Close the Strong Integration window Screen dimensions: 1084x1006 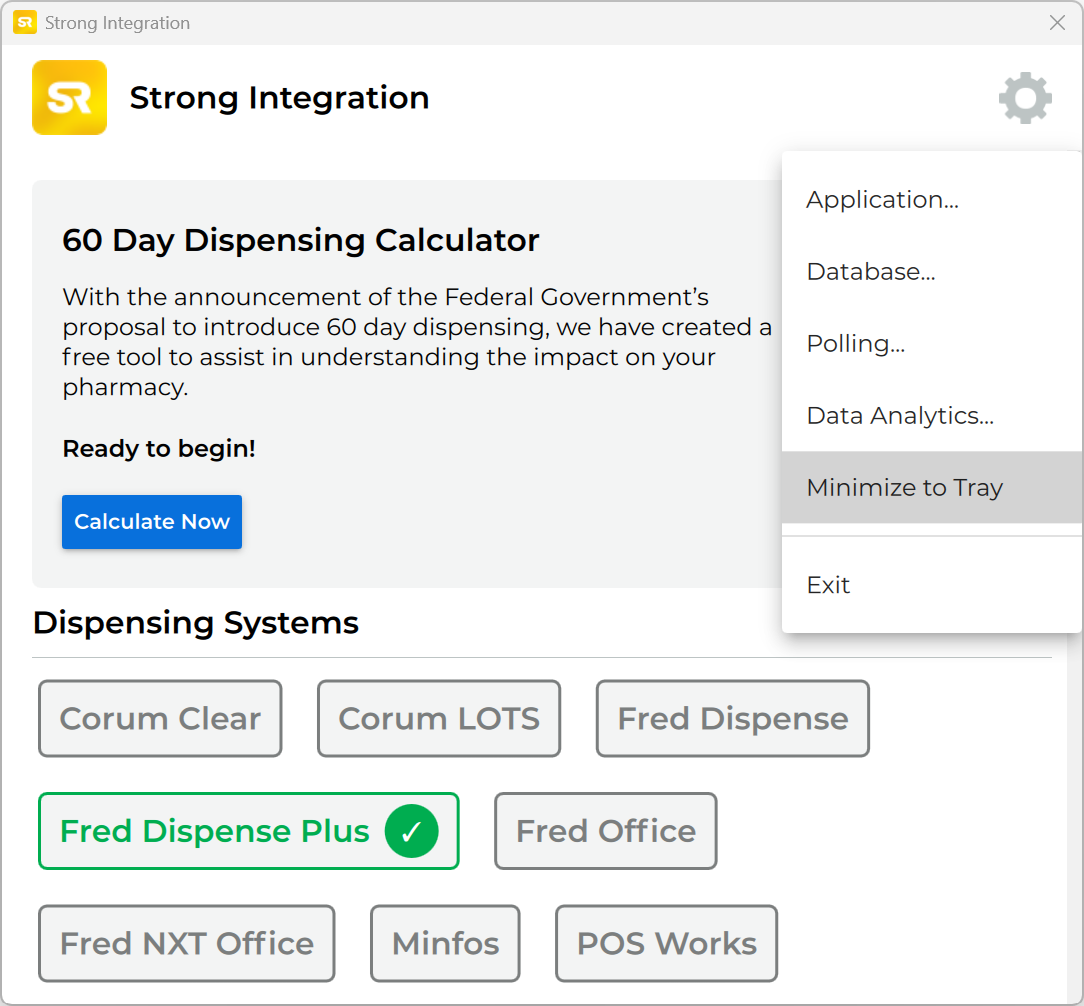pyautogui.click(x=1057, y=23)
